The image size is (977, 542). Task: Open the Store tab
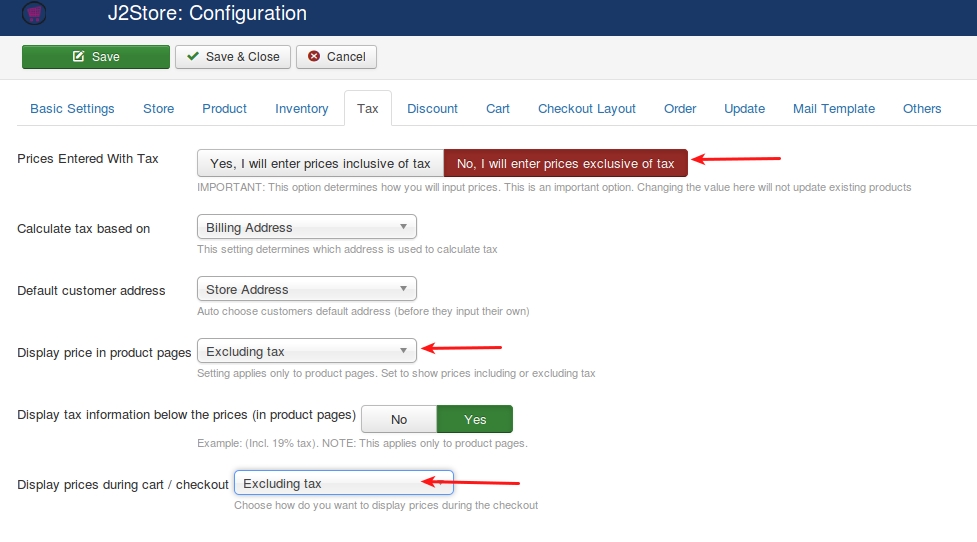[x=158, y=108]
